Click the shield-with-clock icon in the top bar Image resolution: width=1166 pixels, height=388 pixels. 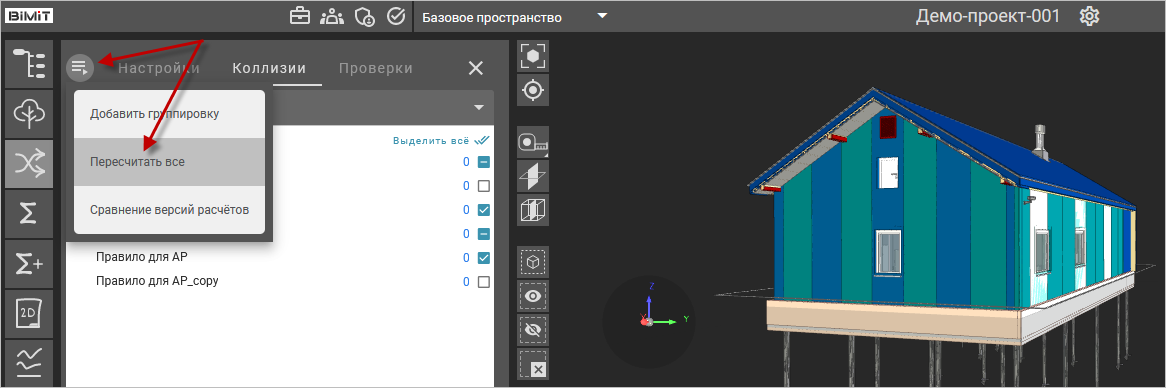point(364,16)
